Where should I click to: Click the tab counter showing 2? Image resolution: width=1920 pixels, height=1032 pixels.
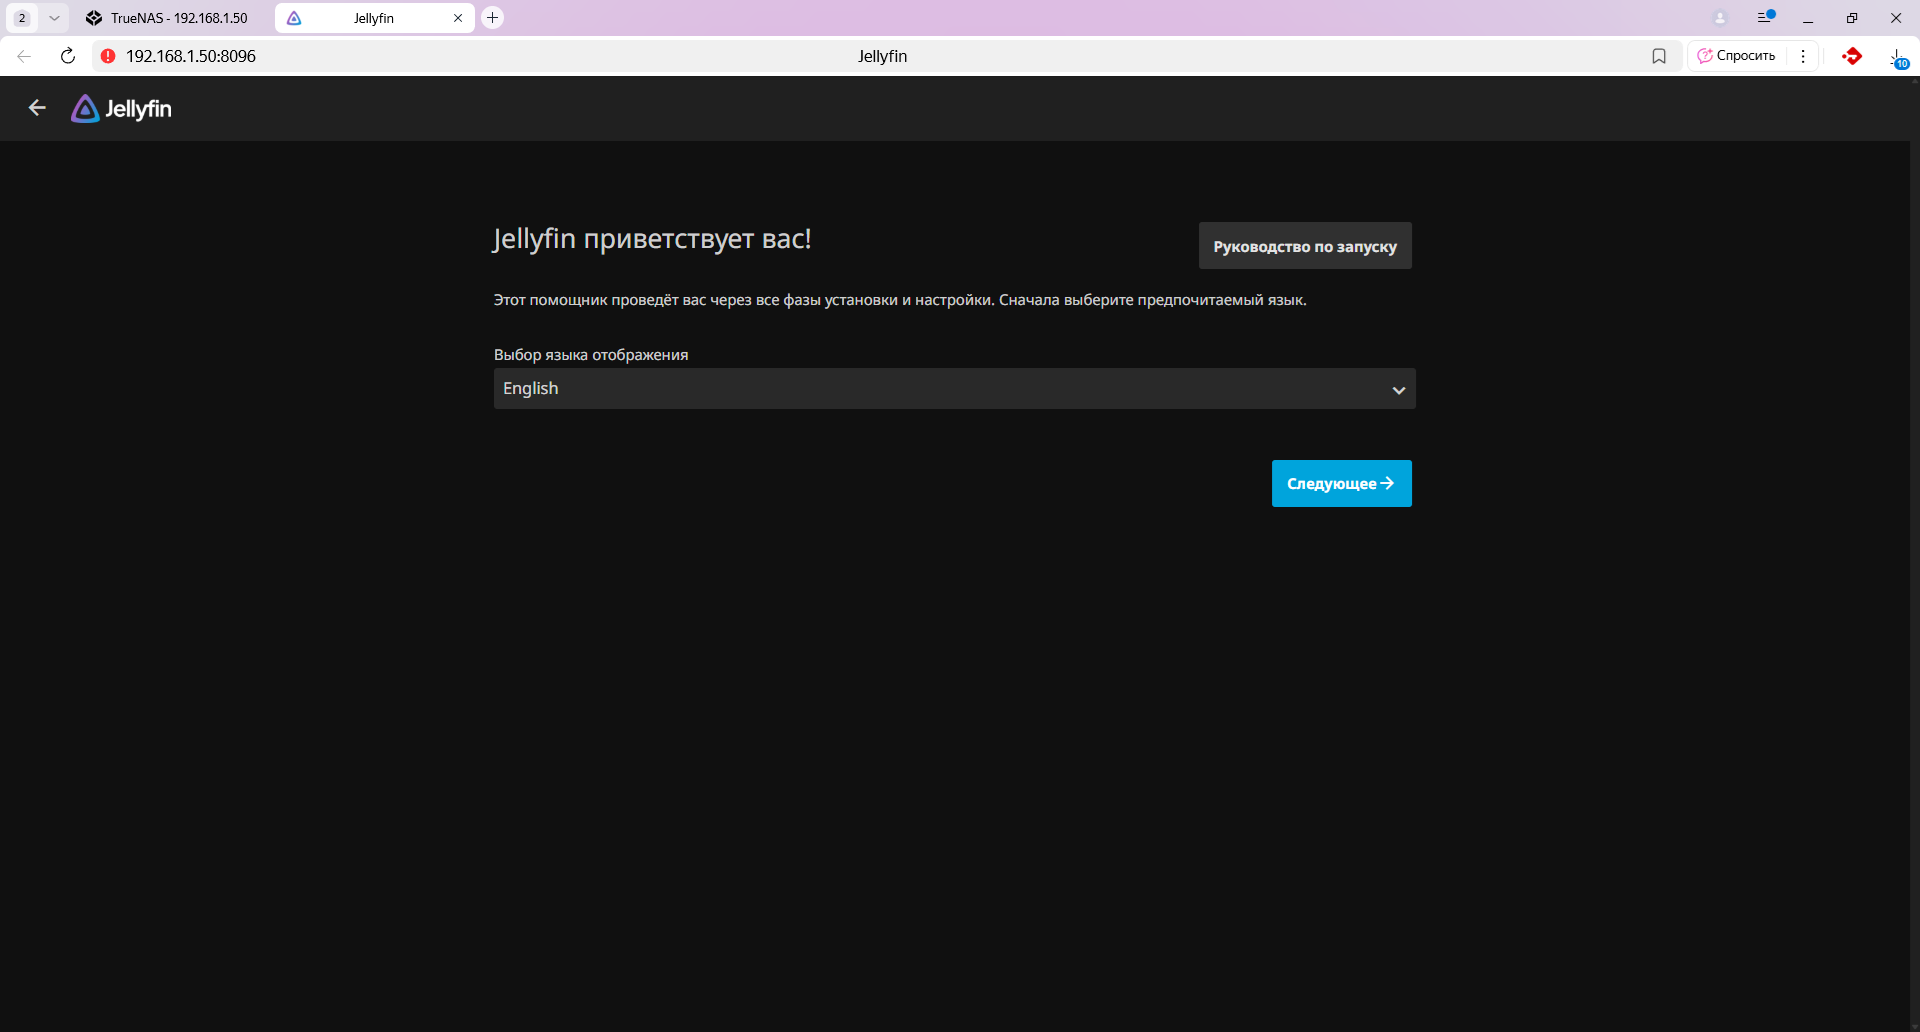click(22, 18)
